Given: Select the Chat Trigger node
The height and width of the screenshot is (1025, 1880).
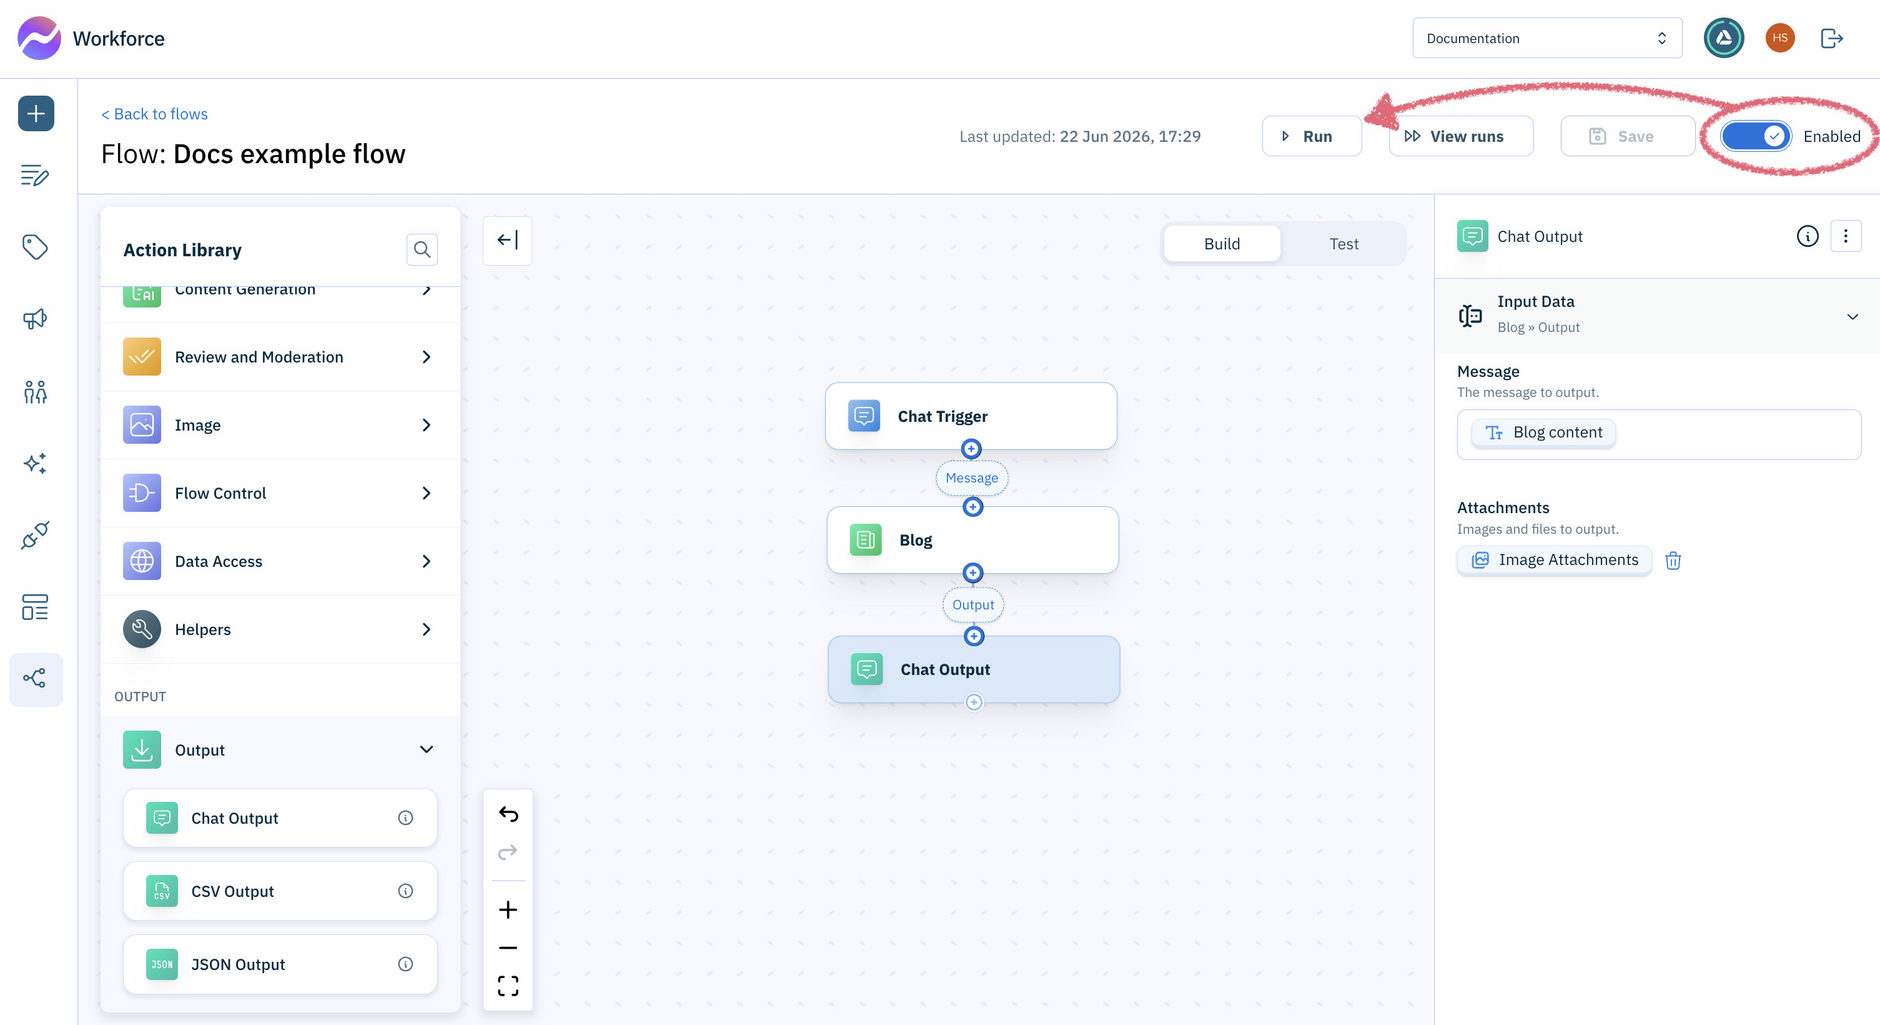Looking at the screenshot, I should (971, 416).
